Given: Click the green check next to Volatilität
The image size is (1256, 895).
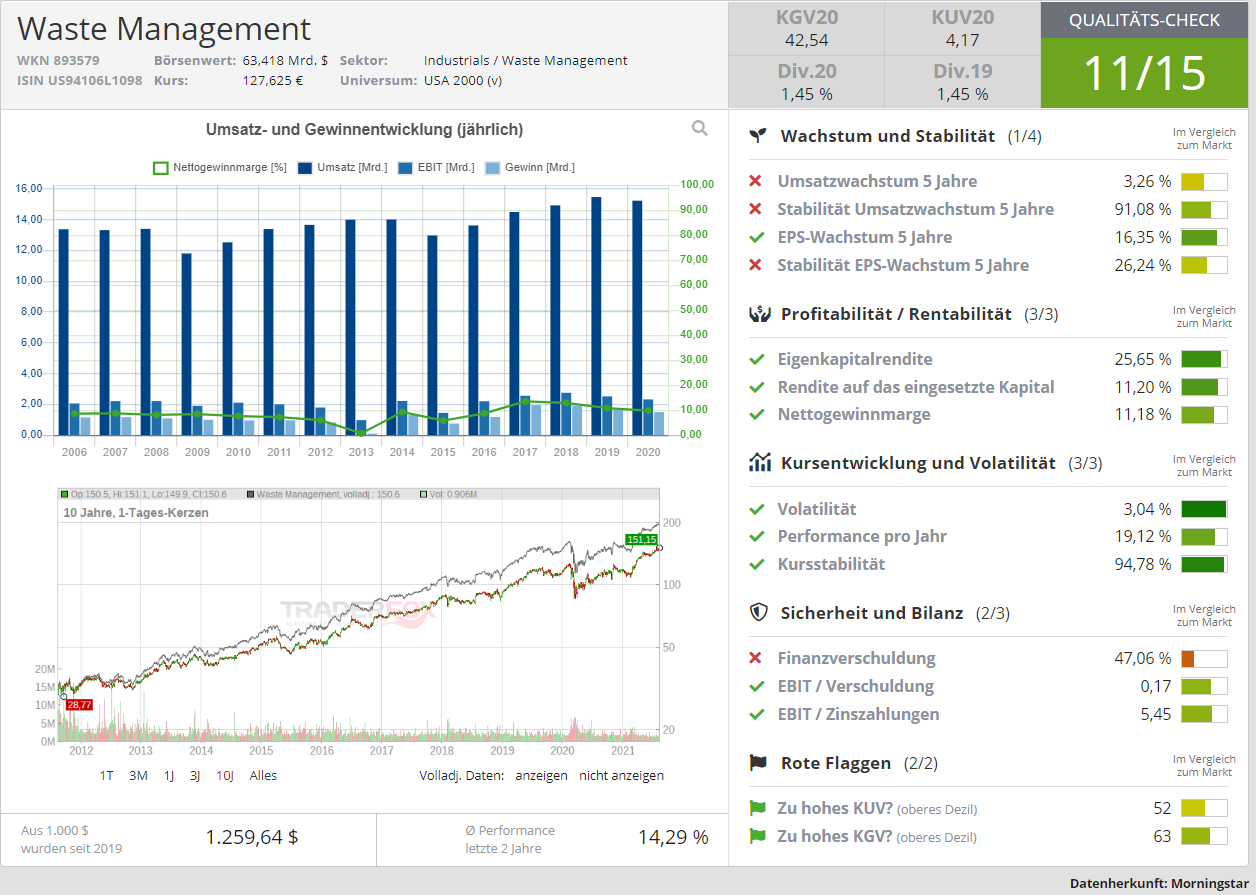Looking at the screenshot, I should [x=756, y=509].
